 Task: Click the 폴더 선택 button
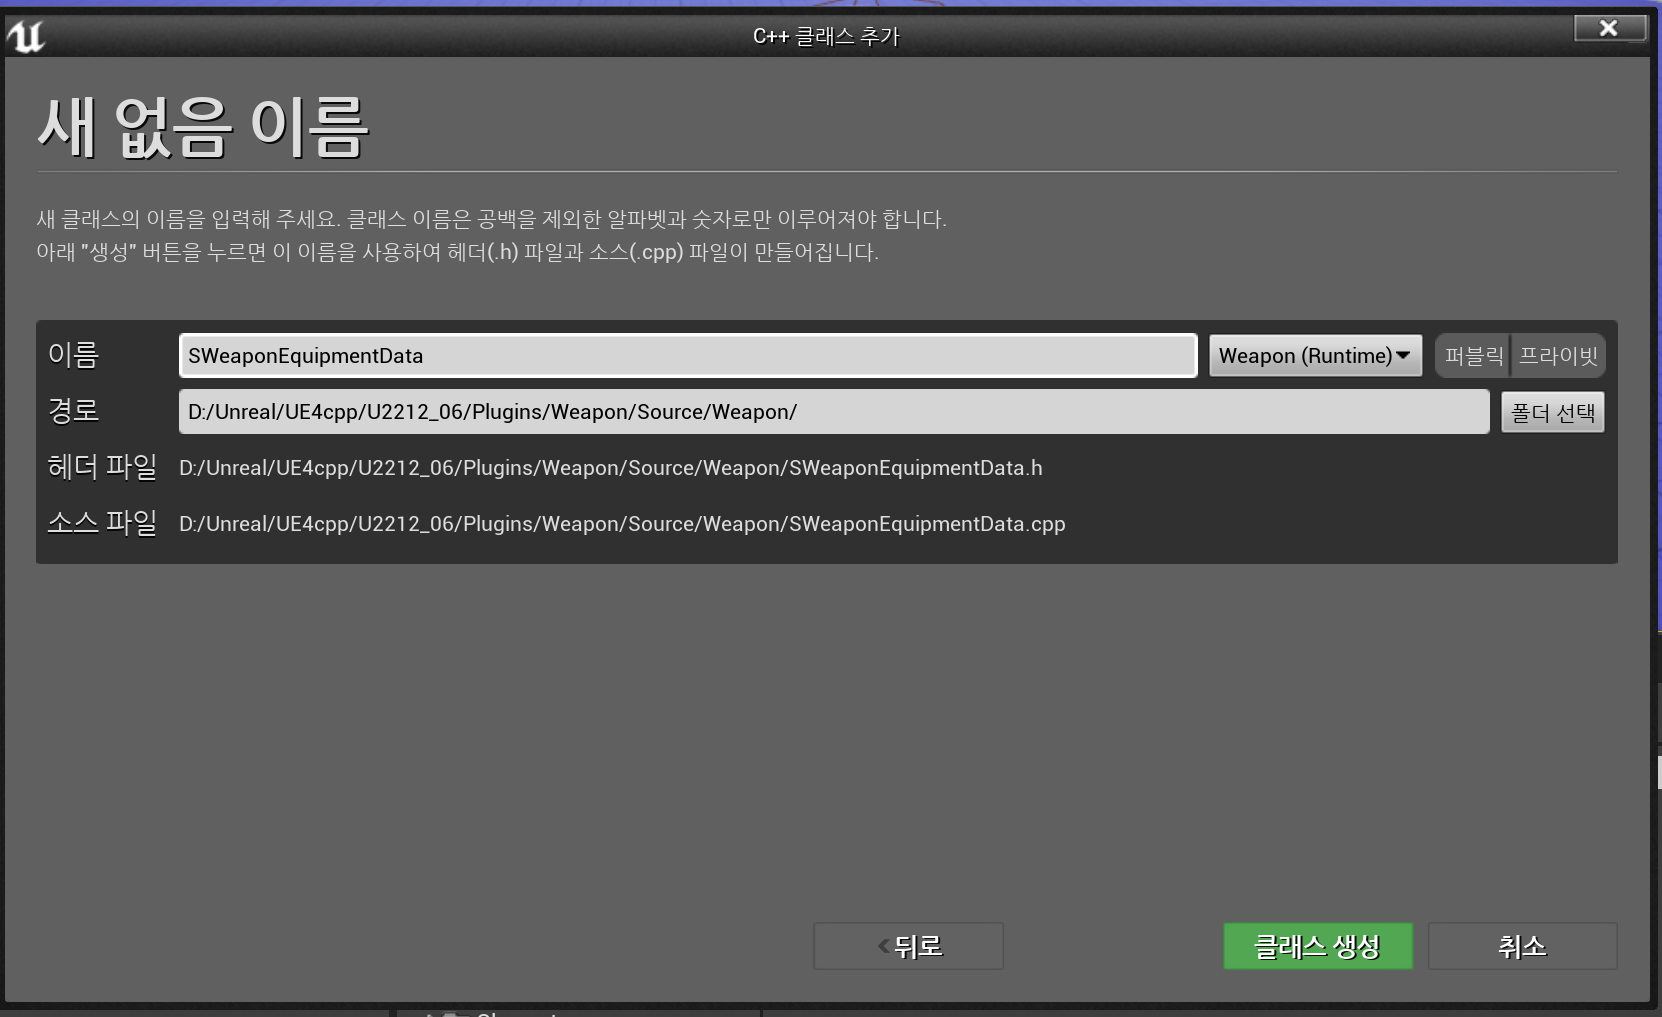pyautogui.click(x=1553, y=412)
